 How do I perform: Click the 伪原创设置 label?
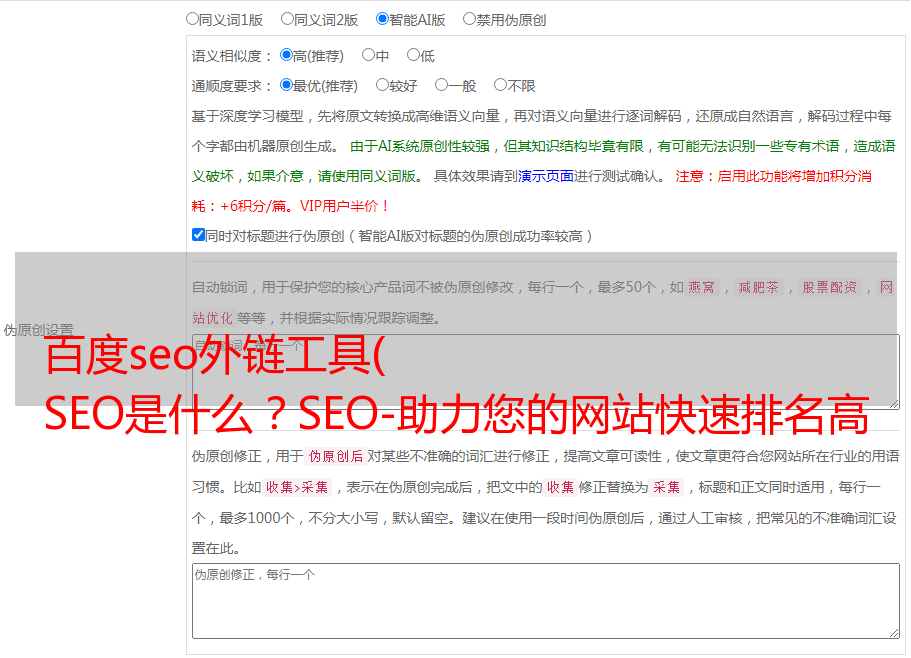(38, 330)
